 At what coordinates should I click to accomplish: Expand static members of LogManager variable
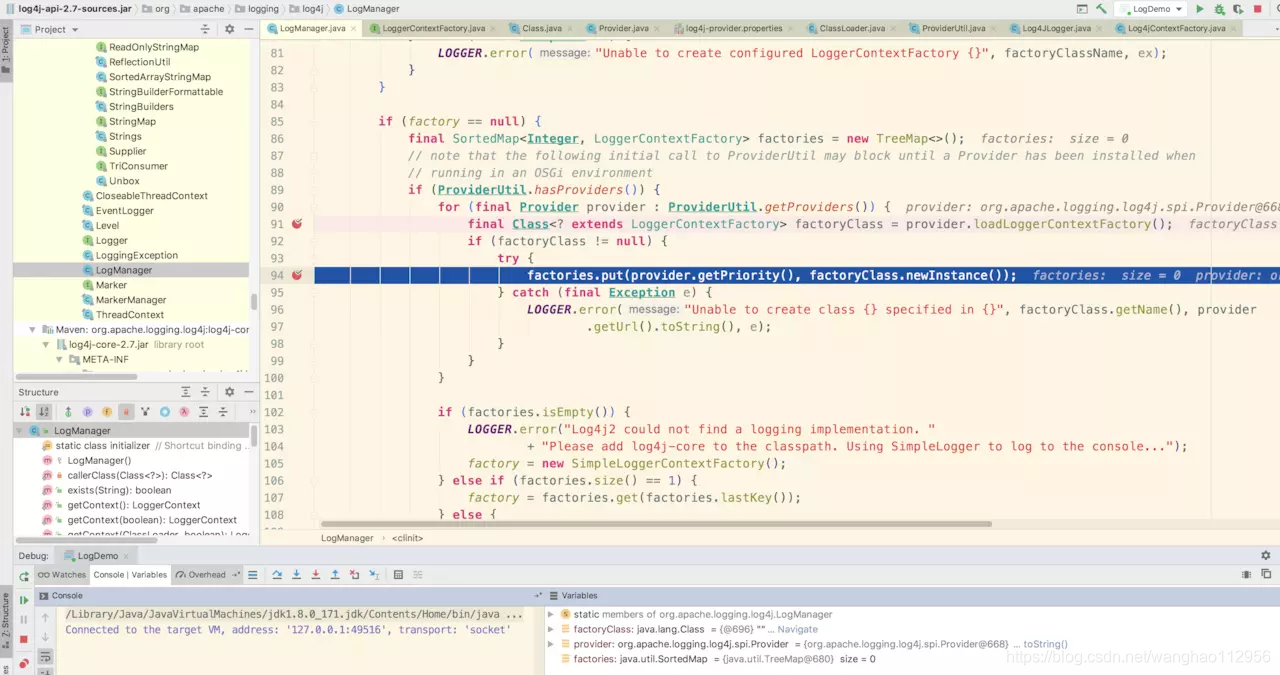[x=551, y=614]
